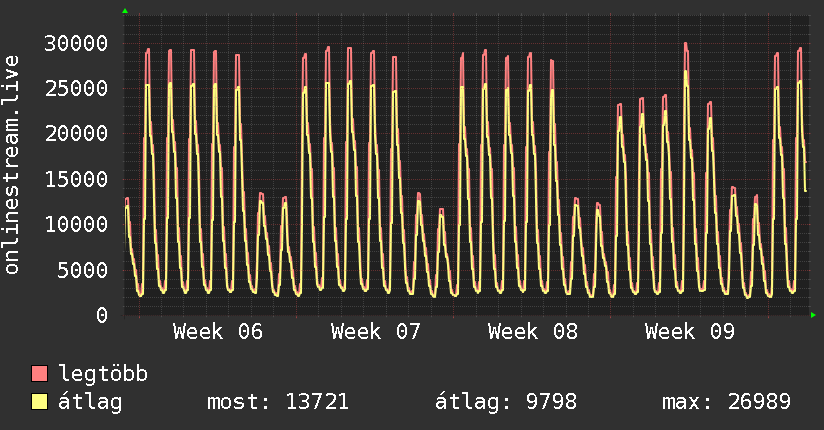Click the 30000 y-axis tick label
Image resolution: width=824 pixels, height=430 pixels.
pos(76,43)
